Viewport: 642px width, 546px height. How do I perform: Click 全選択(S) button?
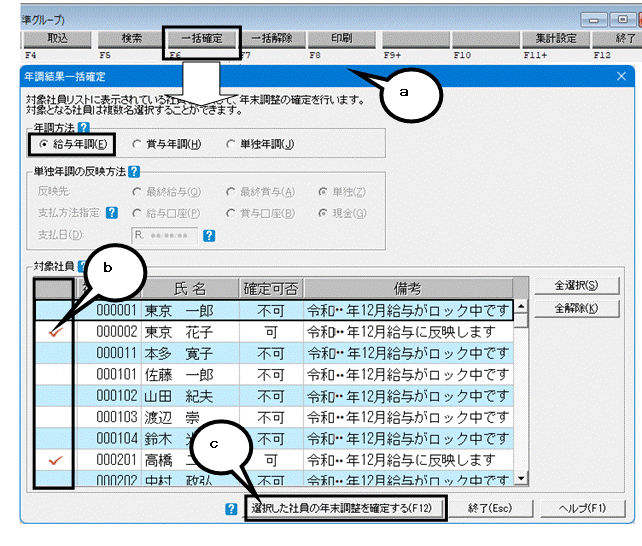point(576,285)
